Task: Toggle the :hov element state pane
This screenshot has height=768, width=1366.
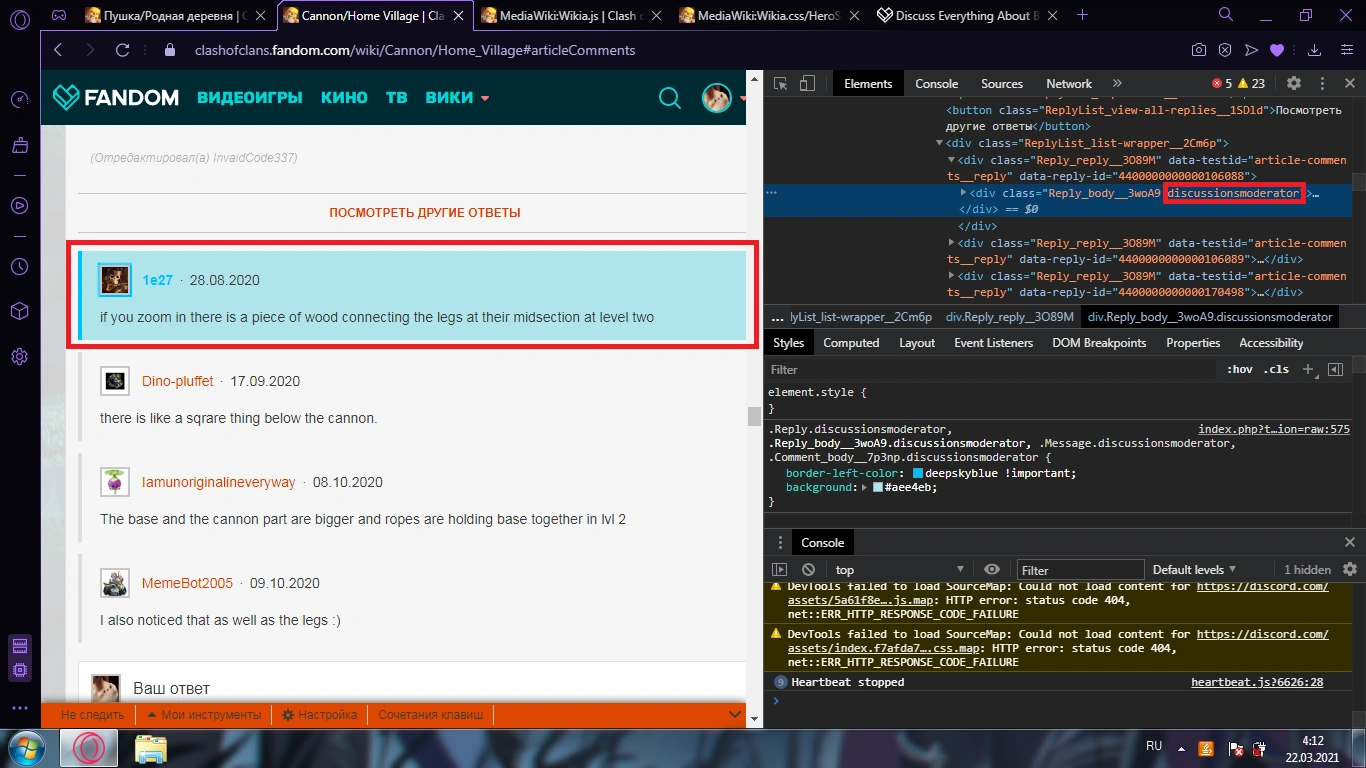Action: (1240, 370)
